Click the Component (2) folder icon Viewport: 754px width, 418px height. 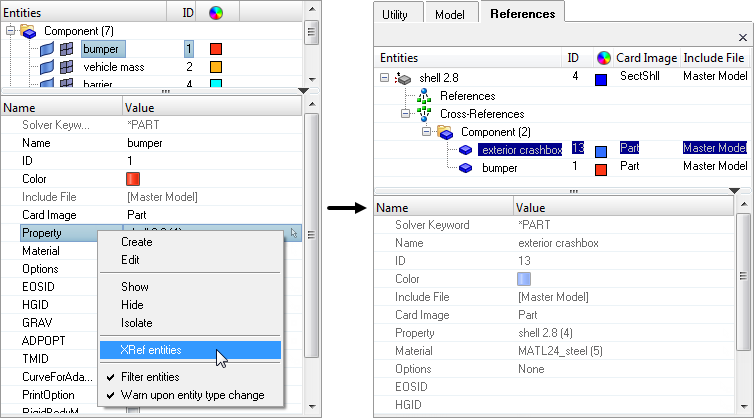[x=445, y=132]
